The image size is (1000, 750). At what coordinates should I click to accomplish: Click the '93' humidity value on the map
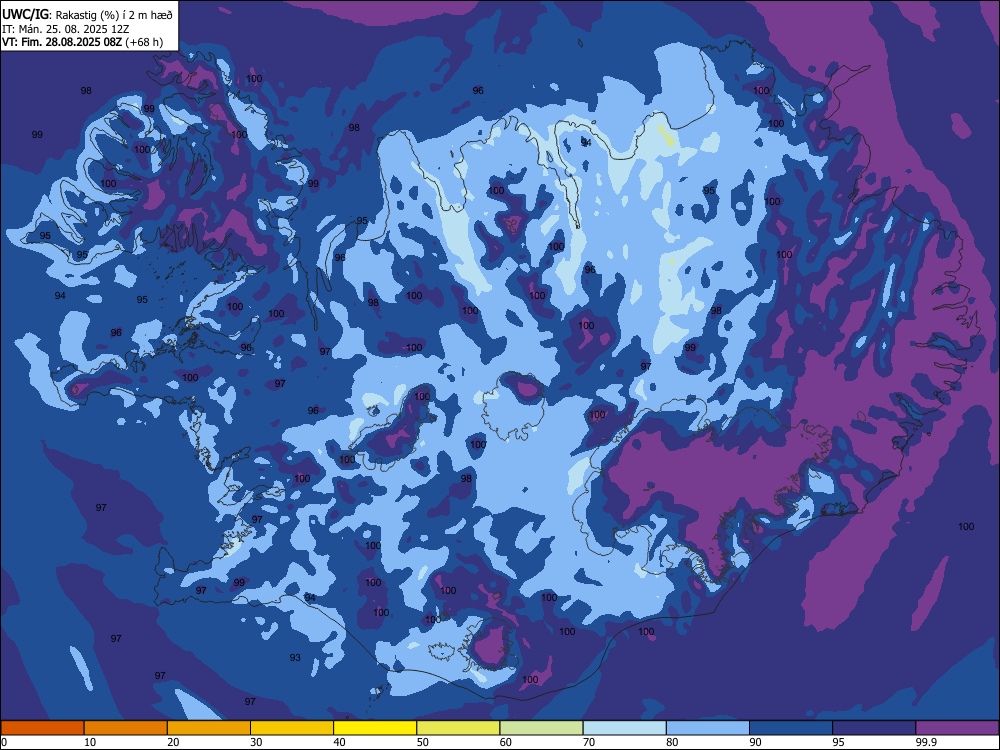(x=295, y=658)
